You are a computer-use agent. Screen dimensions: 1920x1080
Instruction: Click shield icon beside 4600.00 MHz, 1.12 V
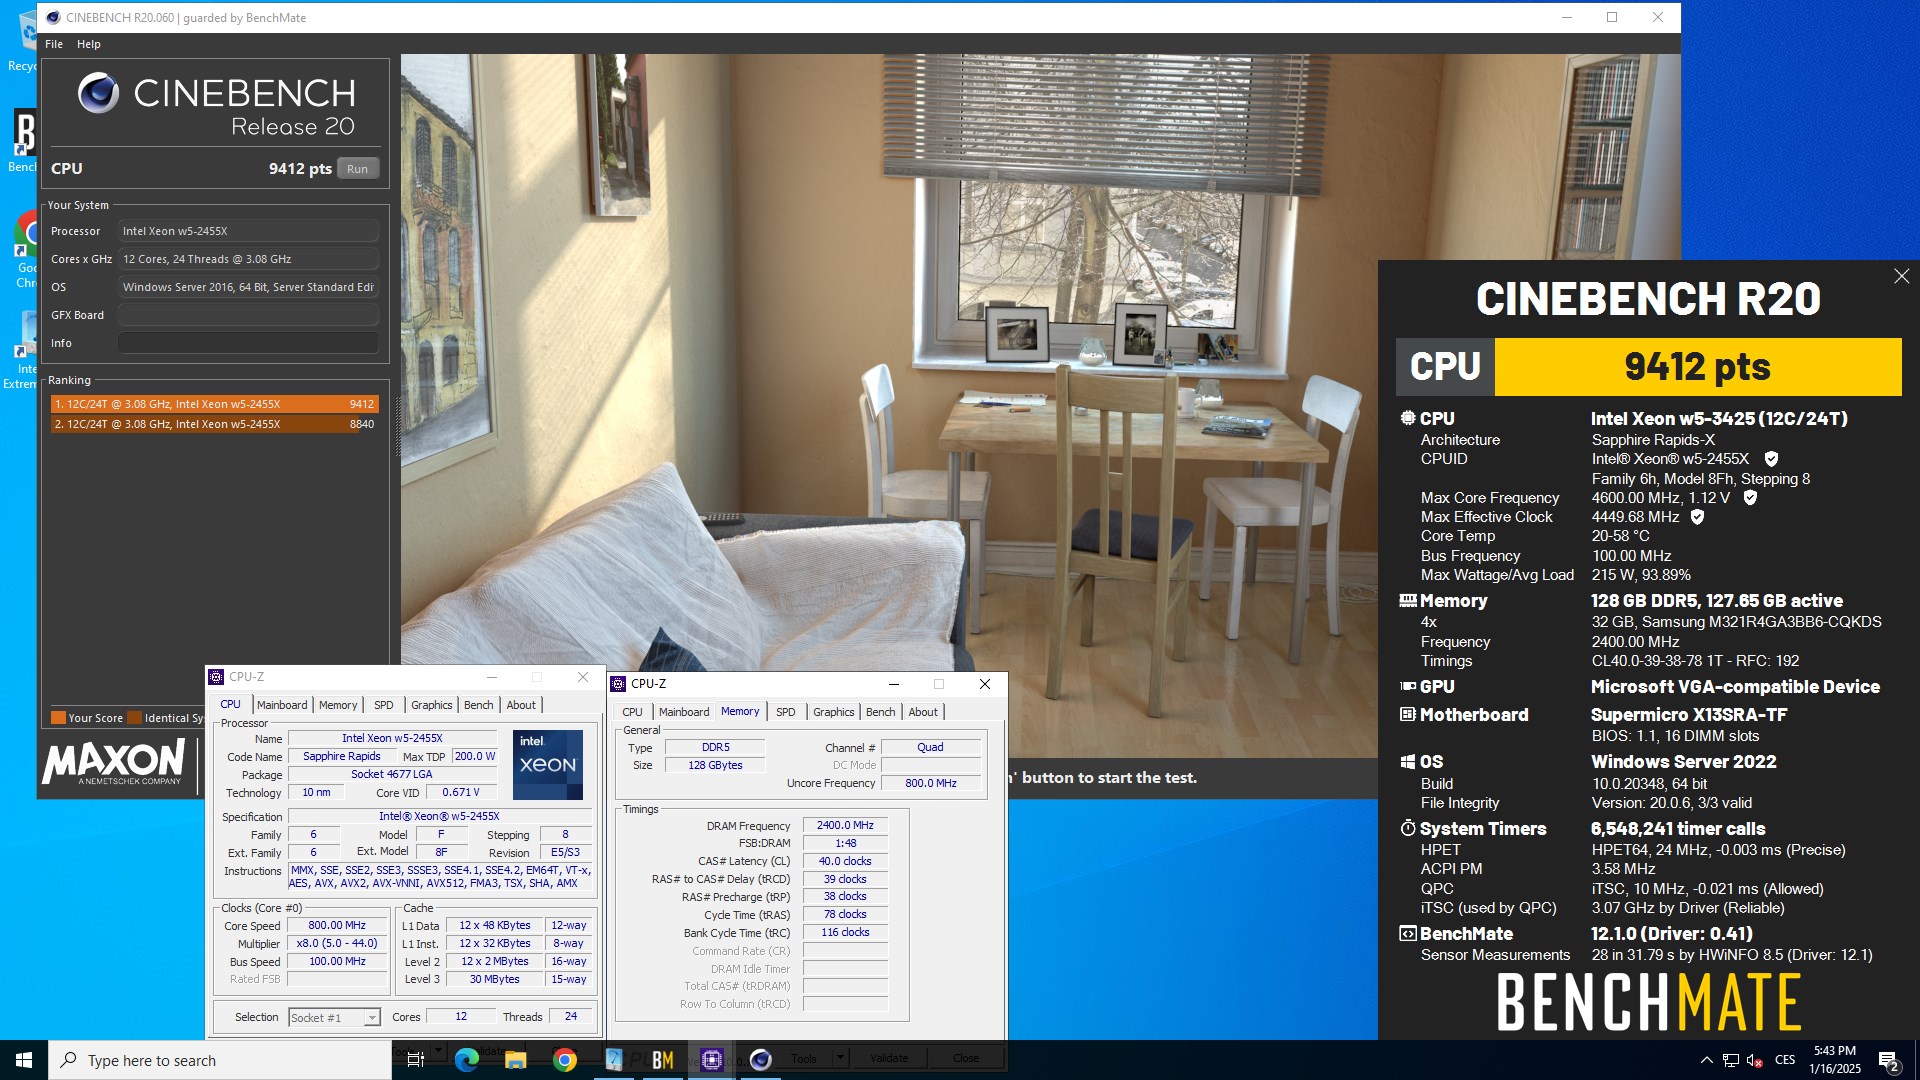pos(1750,498)
